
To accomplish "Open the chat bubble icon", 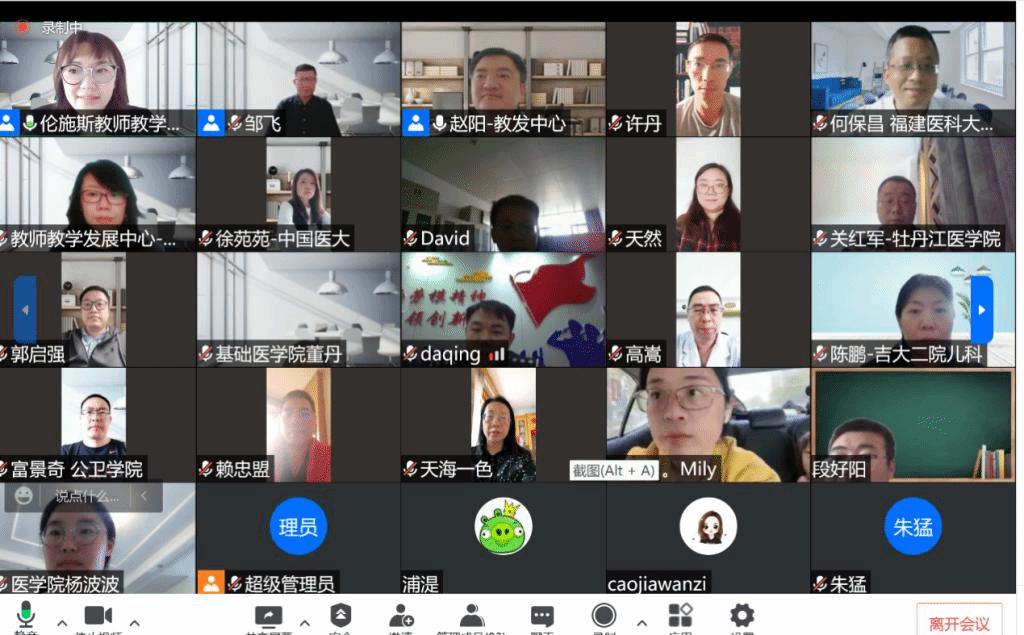I will 542,616.
